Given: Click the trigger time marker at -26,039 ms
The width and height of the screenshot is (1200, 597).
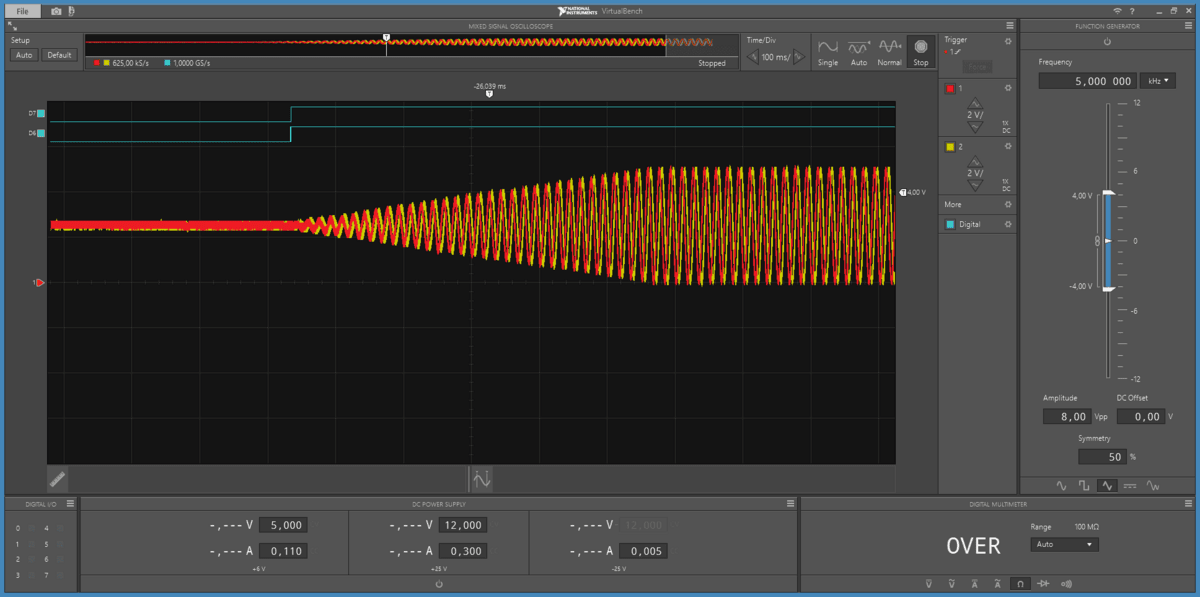Looking at the screenshot, I should 489,93.
